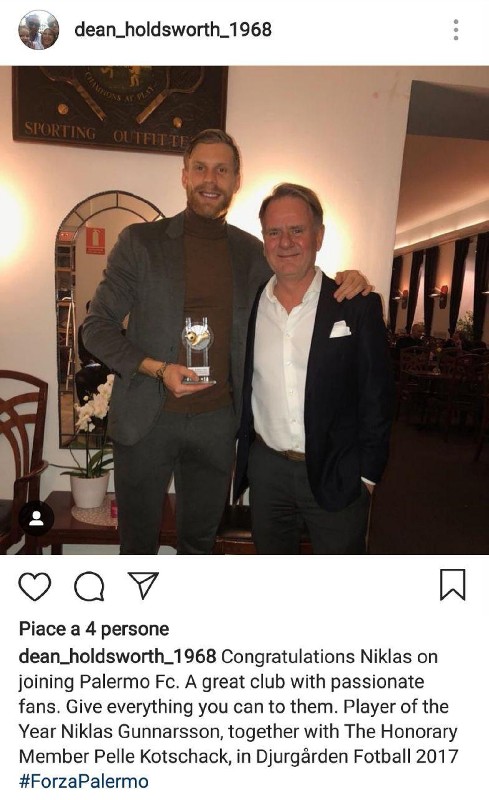Screen dimensions: 489x800
Task: Tap the caption line mentioning Djurgården Fotball 2017
Action: point(238,756)
